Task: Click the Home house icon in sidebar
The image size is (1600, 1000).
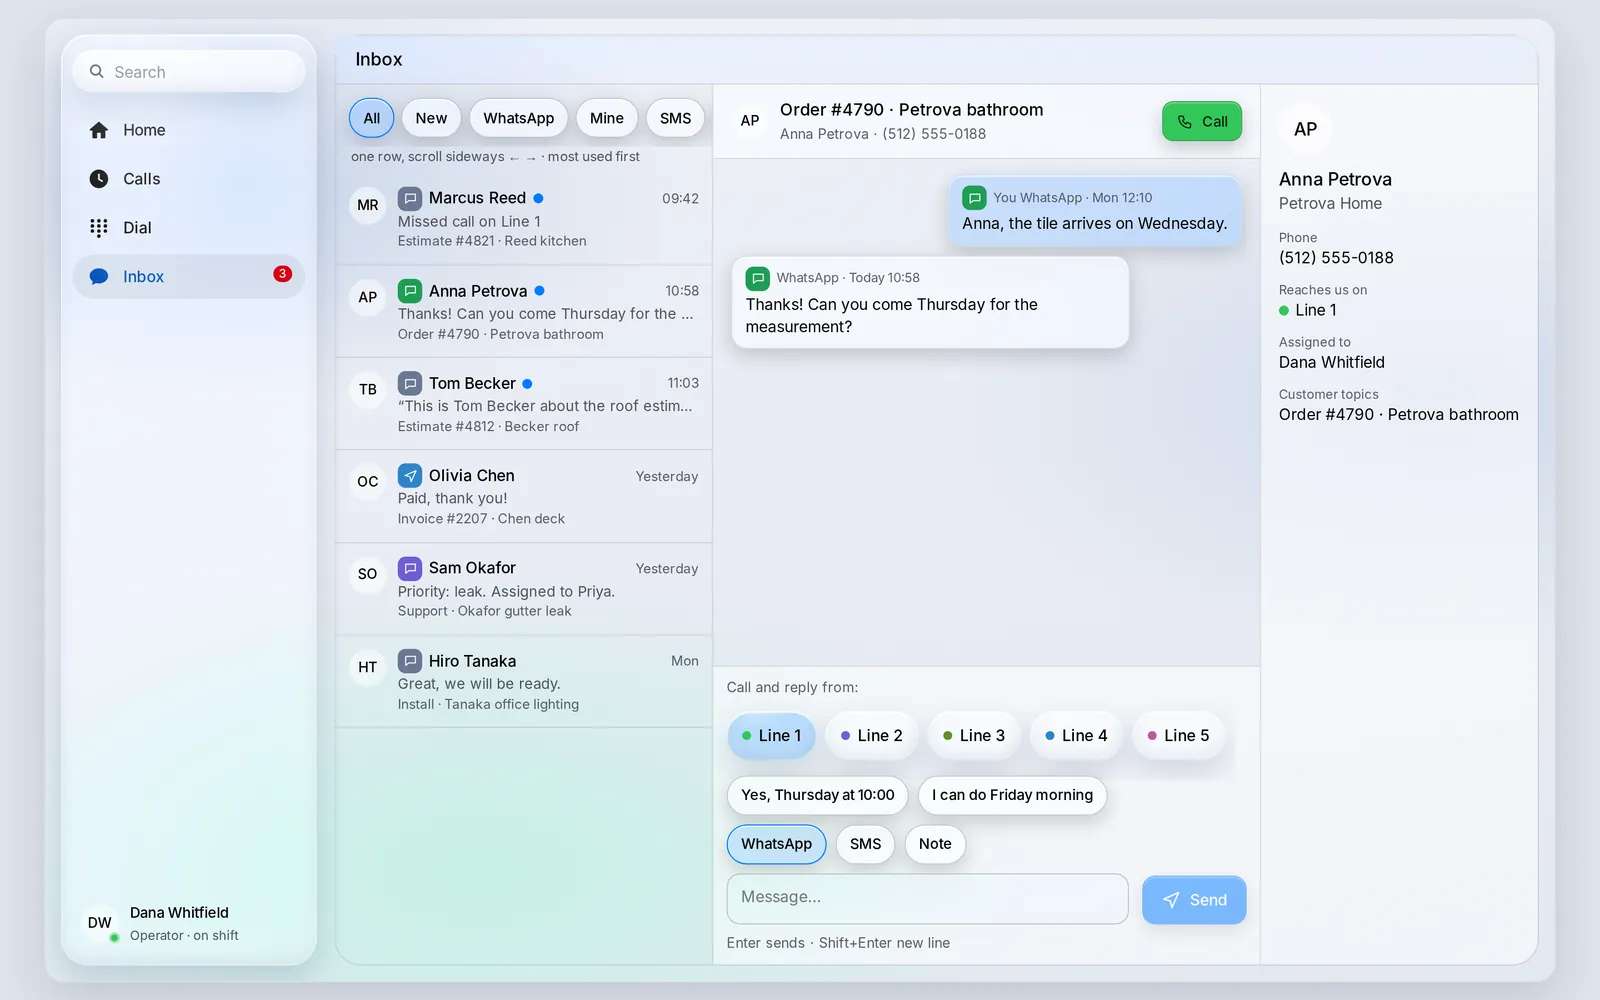Action: tap(99, 130)
